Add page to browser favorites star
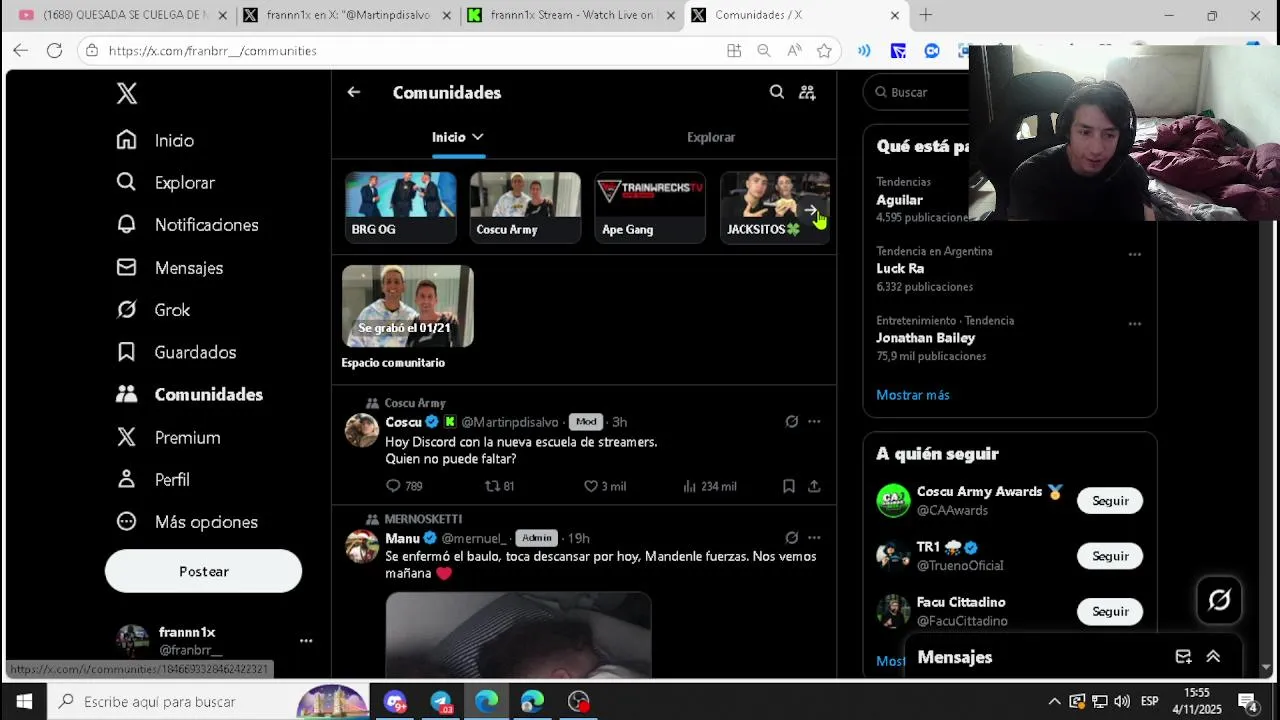This screenshot has height=720, width=1280. click(824, 50)
